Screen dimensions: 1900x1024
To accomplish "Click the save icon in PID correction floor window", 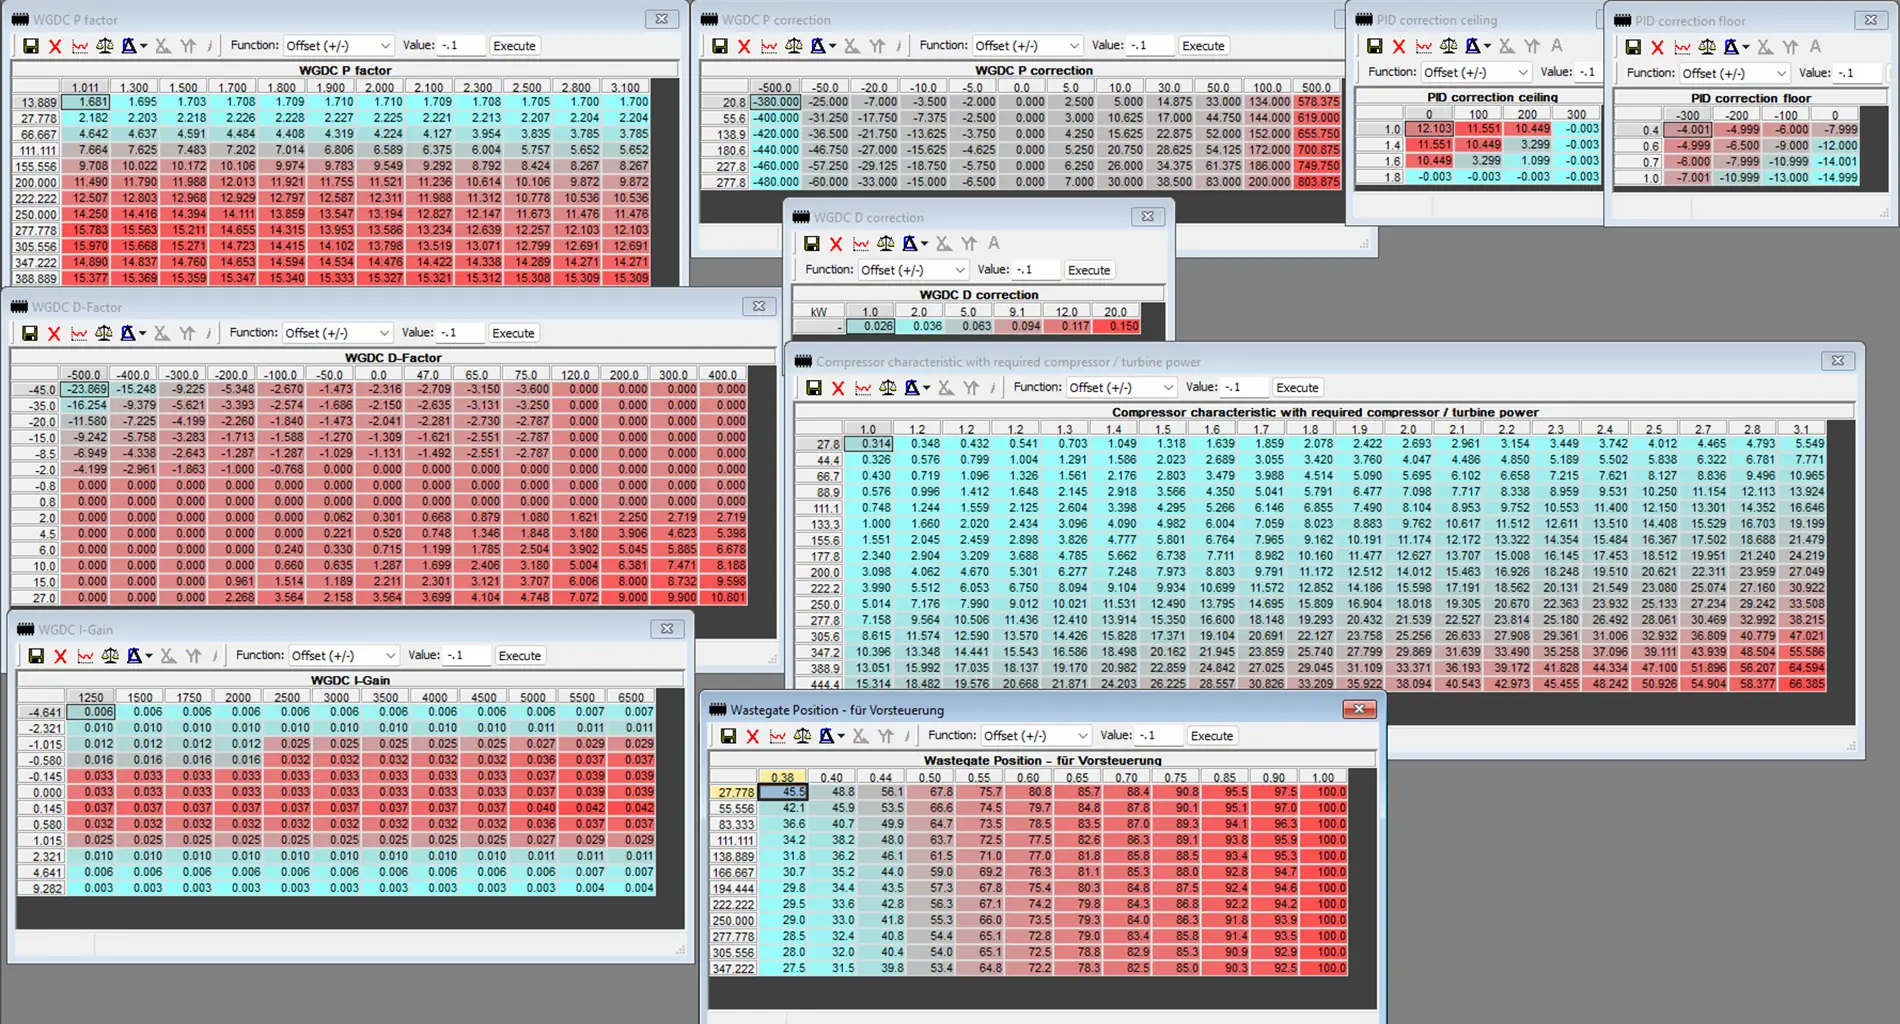I will point(1633,47).
